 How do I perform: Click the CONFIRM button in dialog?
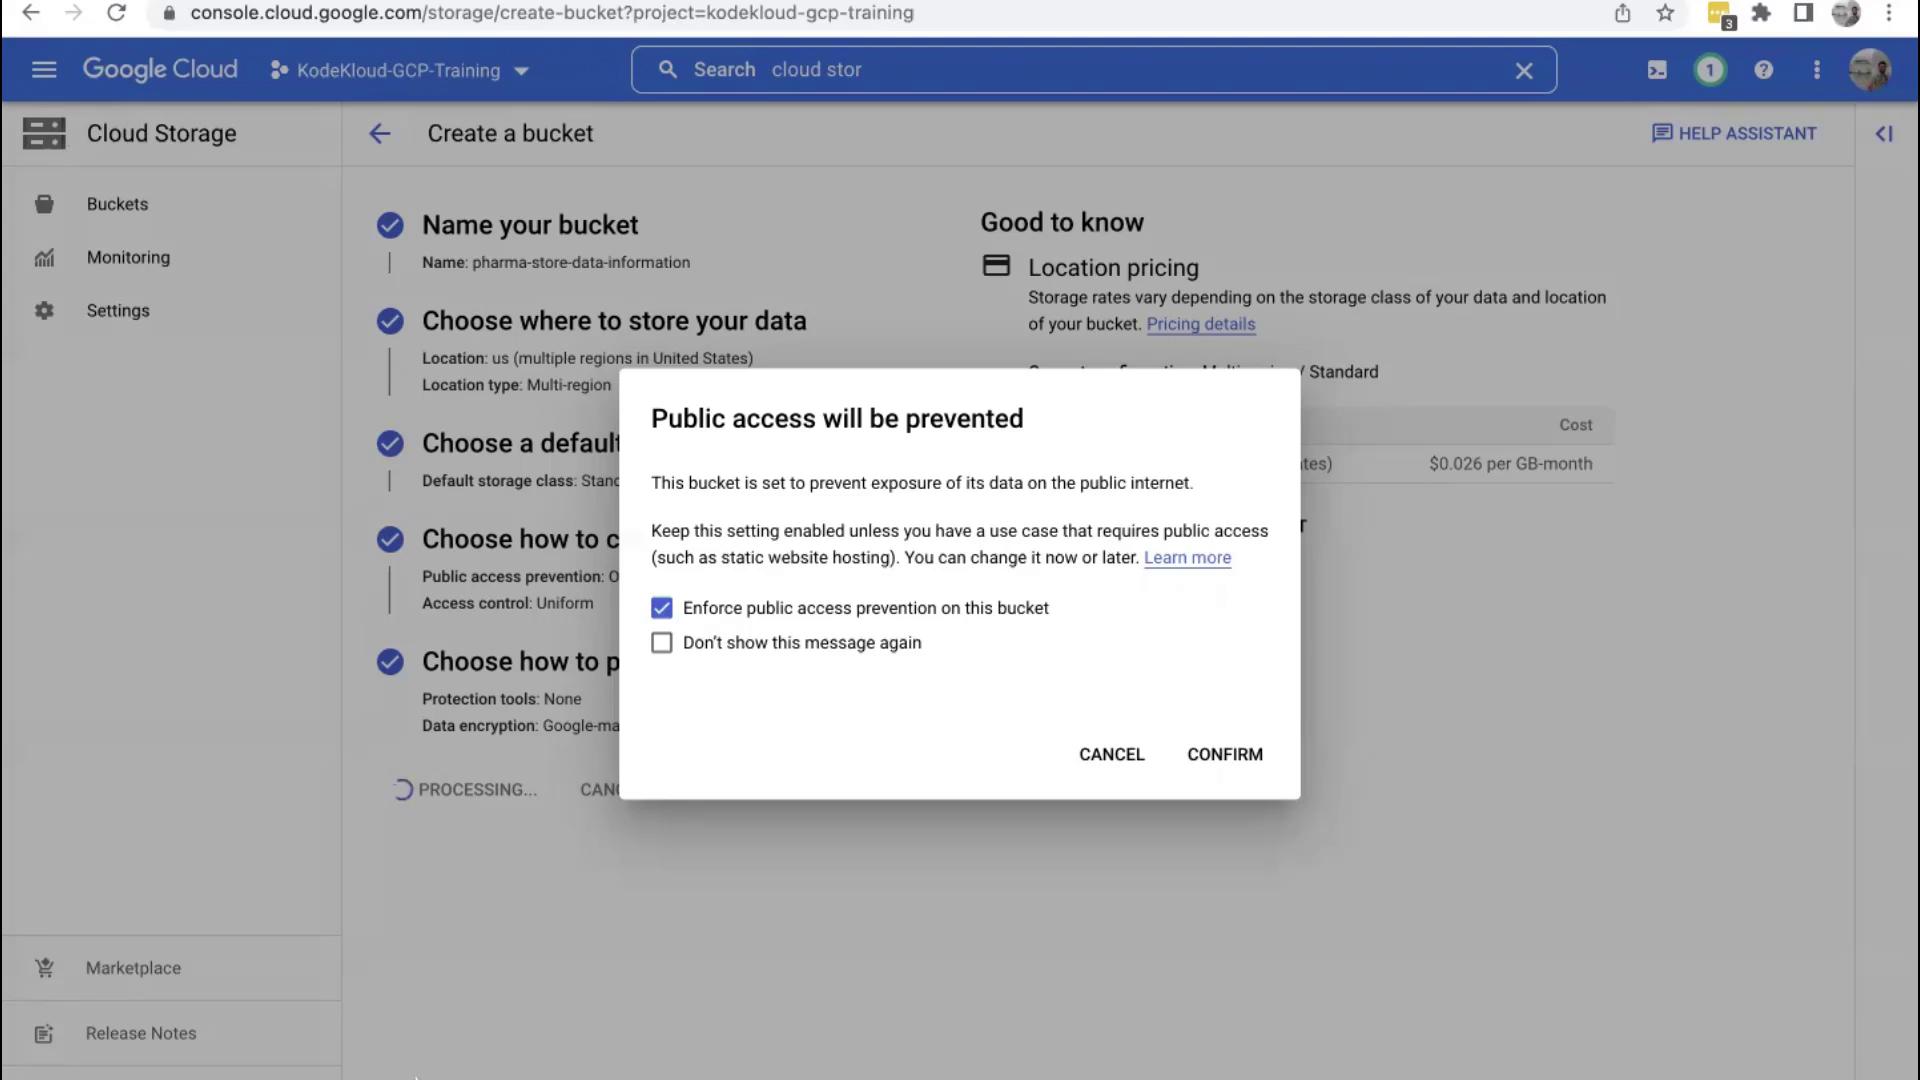click(x=1224, y=755)
